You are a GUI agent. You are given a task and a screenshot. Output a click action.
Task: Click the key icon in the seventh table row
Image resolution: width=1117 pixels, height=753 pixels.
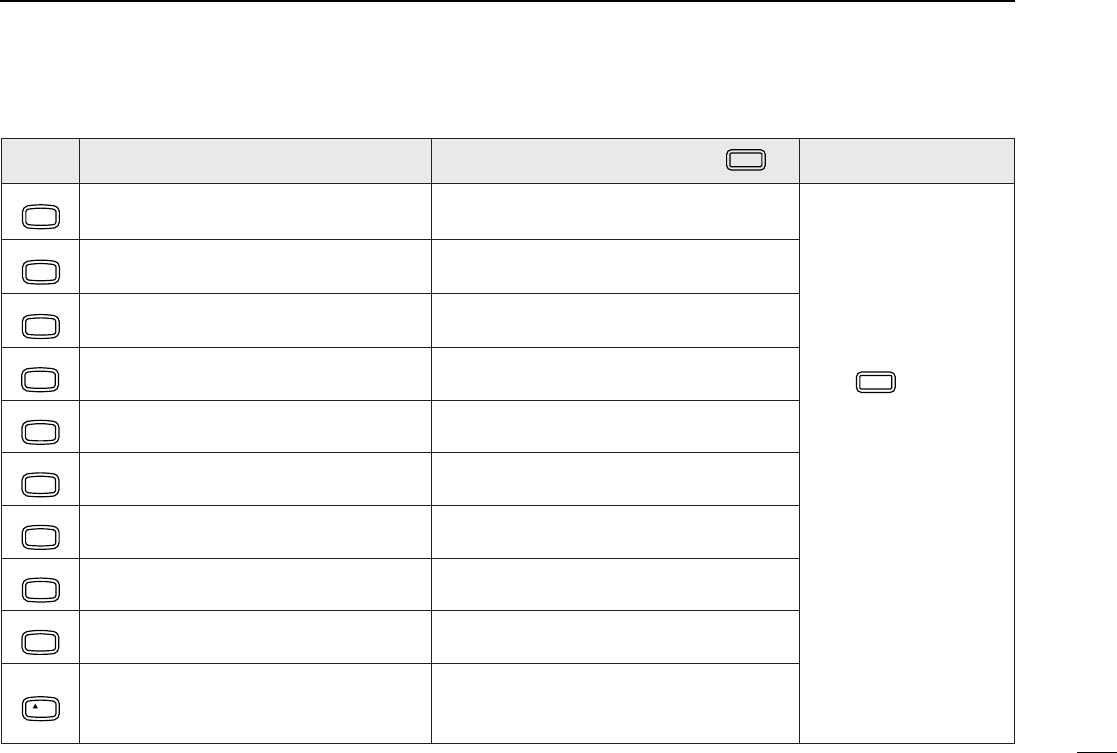tap(41, 537)
